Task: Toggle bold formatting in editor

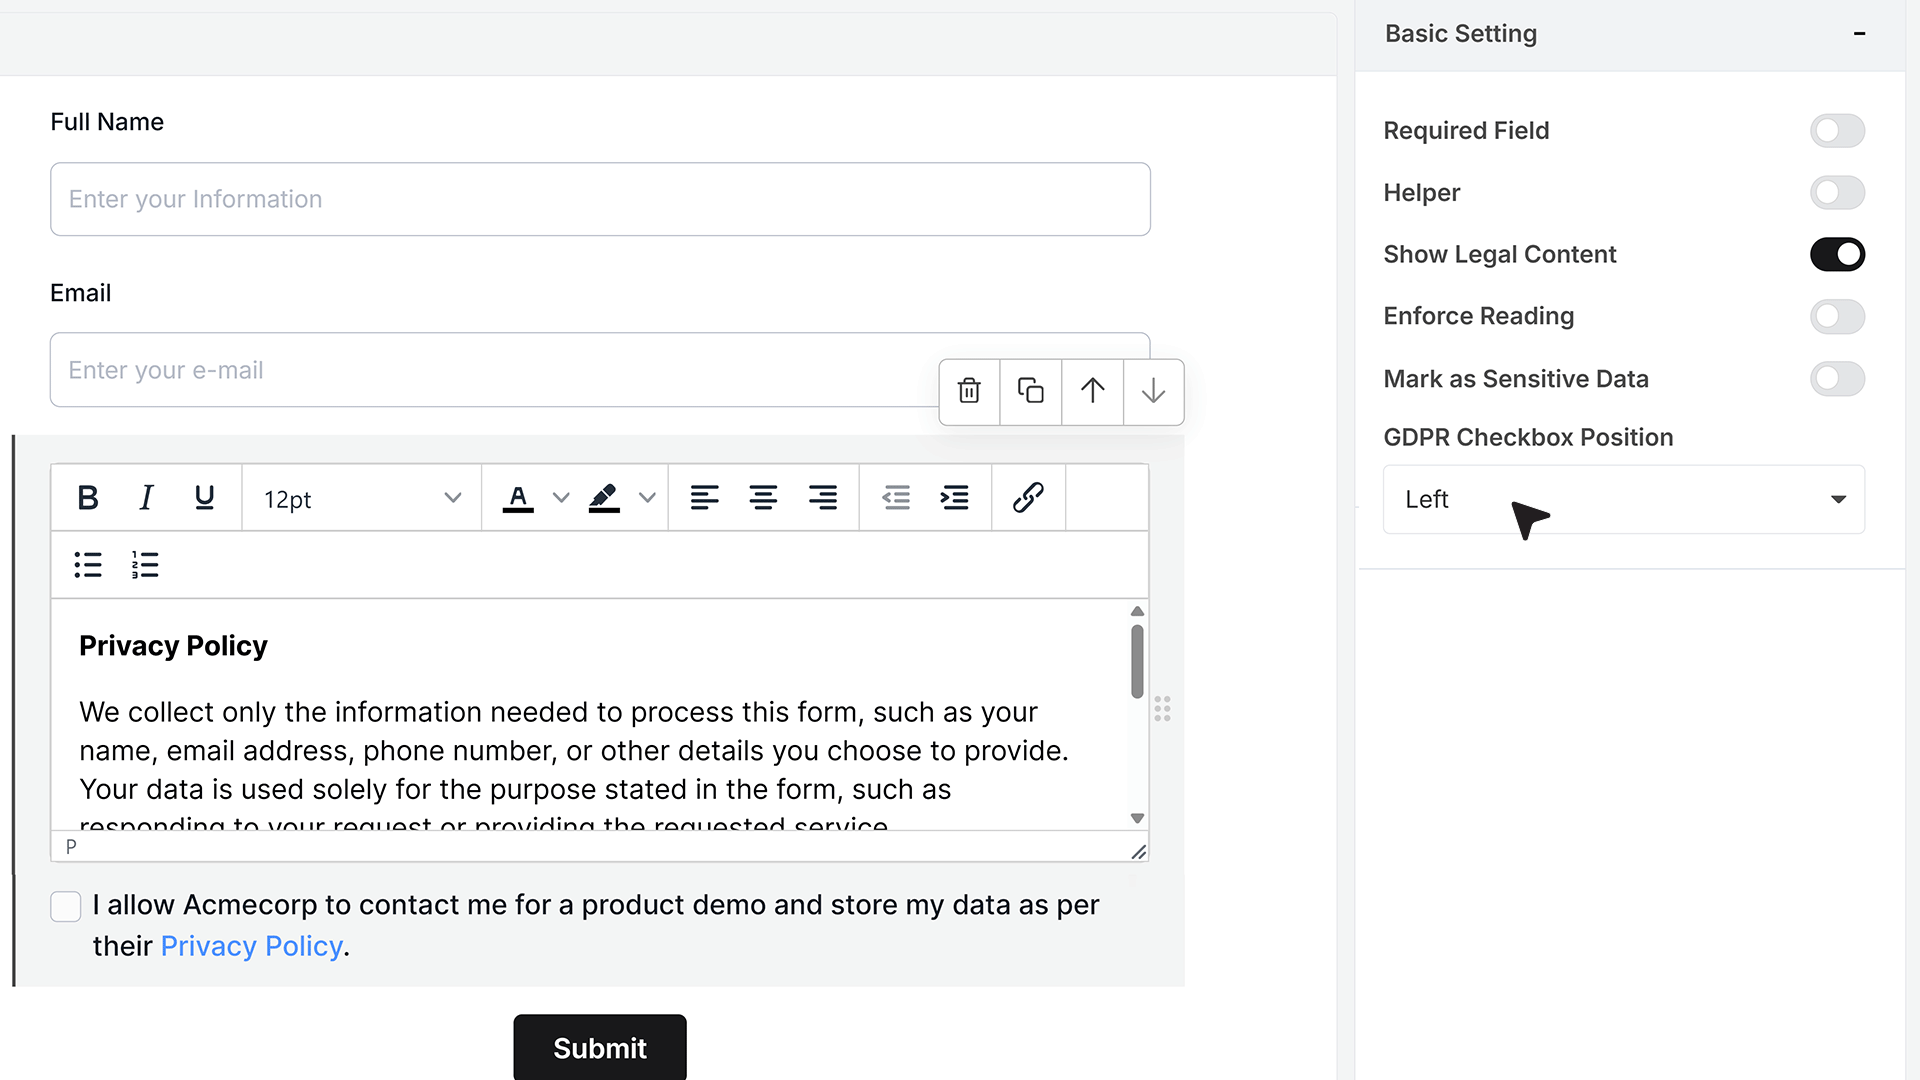Action: tap(88, 498)
